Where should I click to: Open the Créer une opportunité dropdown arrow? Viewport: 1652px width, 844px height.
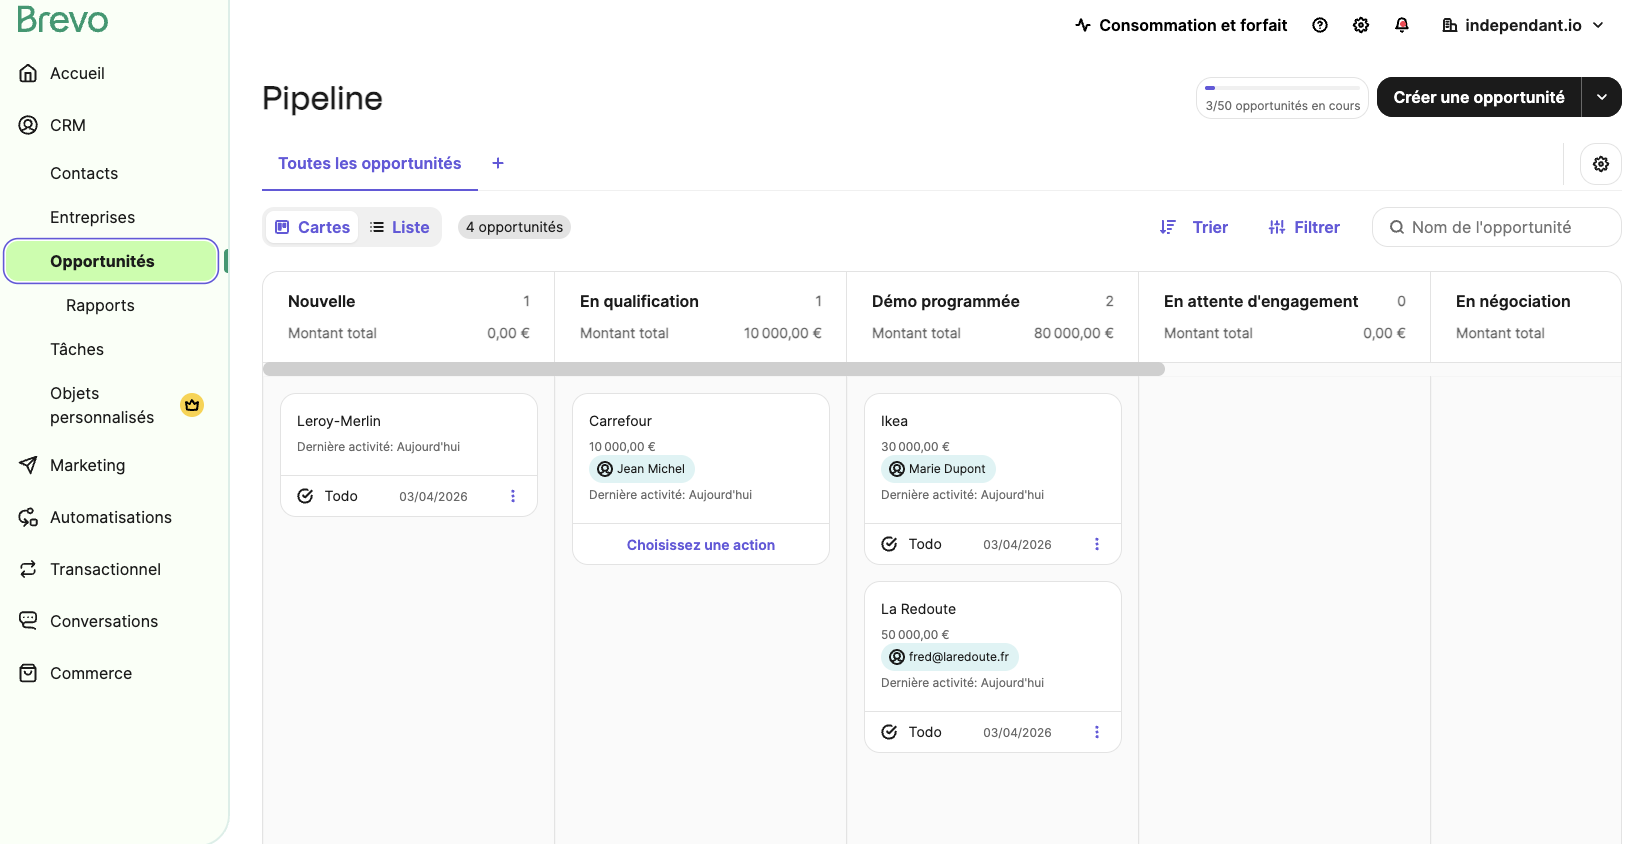click(1602, 97)
